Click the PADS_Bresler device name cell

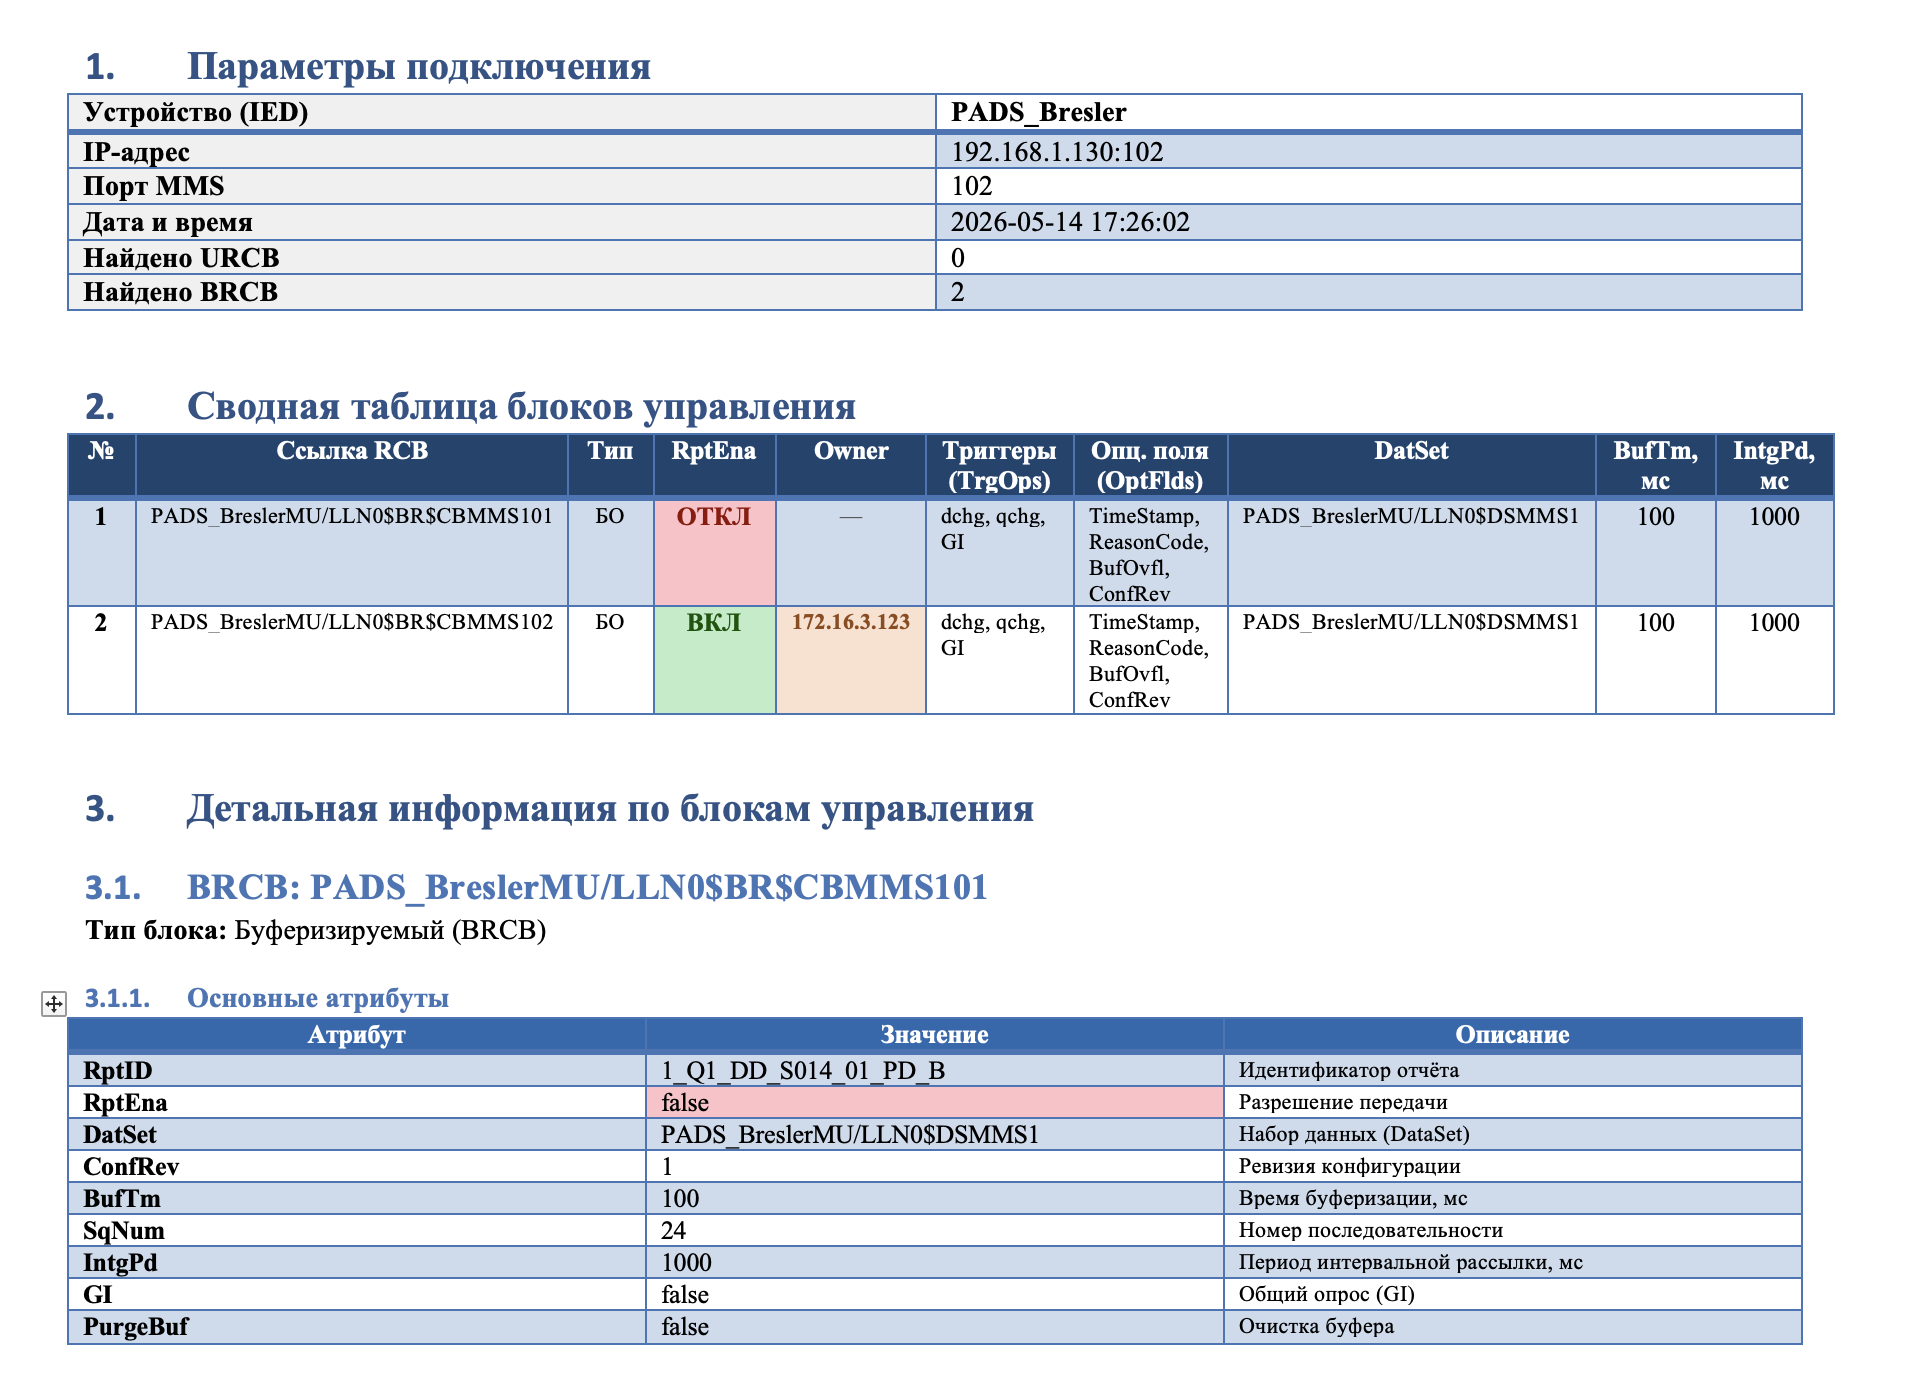tap(1368, 112)
